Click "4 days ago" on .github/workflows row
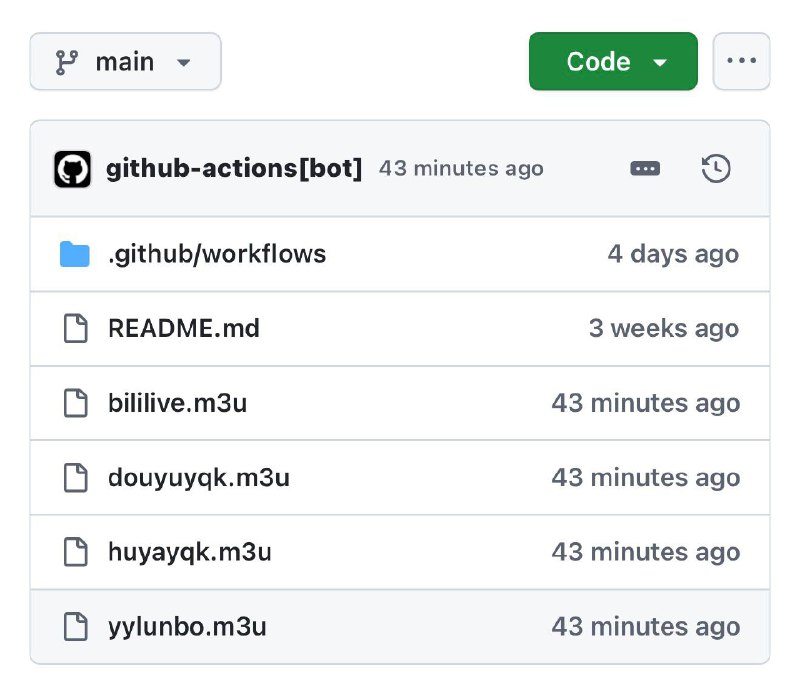This screenshot has width=800, height=686. tap(673, 254)
